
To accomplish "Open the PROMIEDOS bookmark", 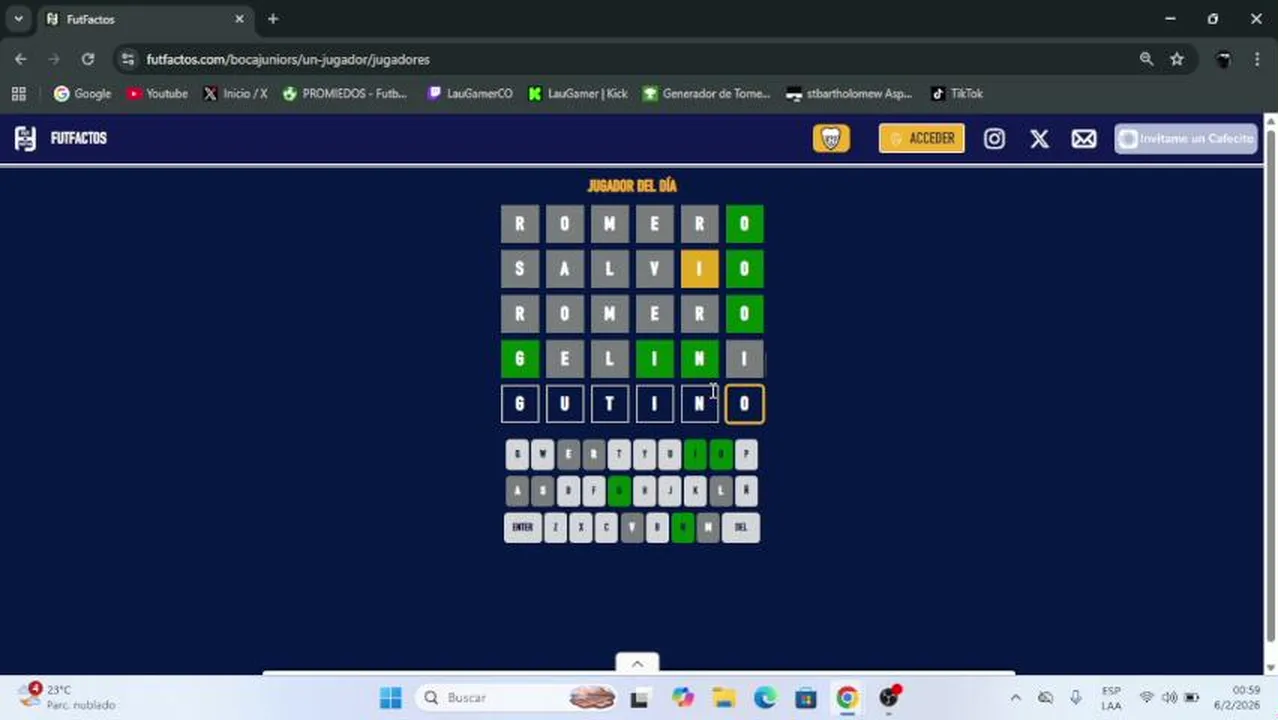I will [345, 93].
